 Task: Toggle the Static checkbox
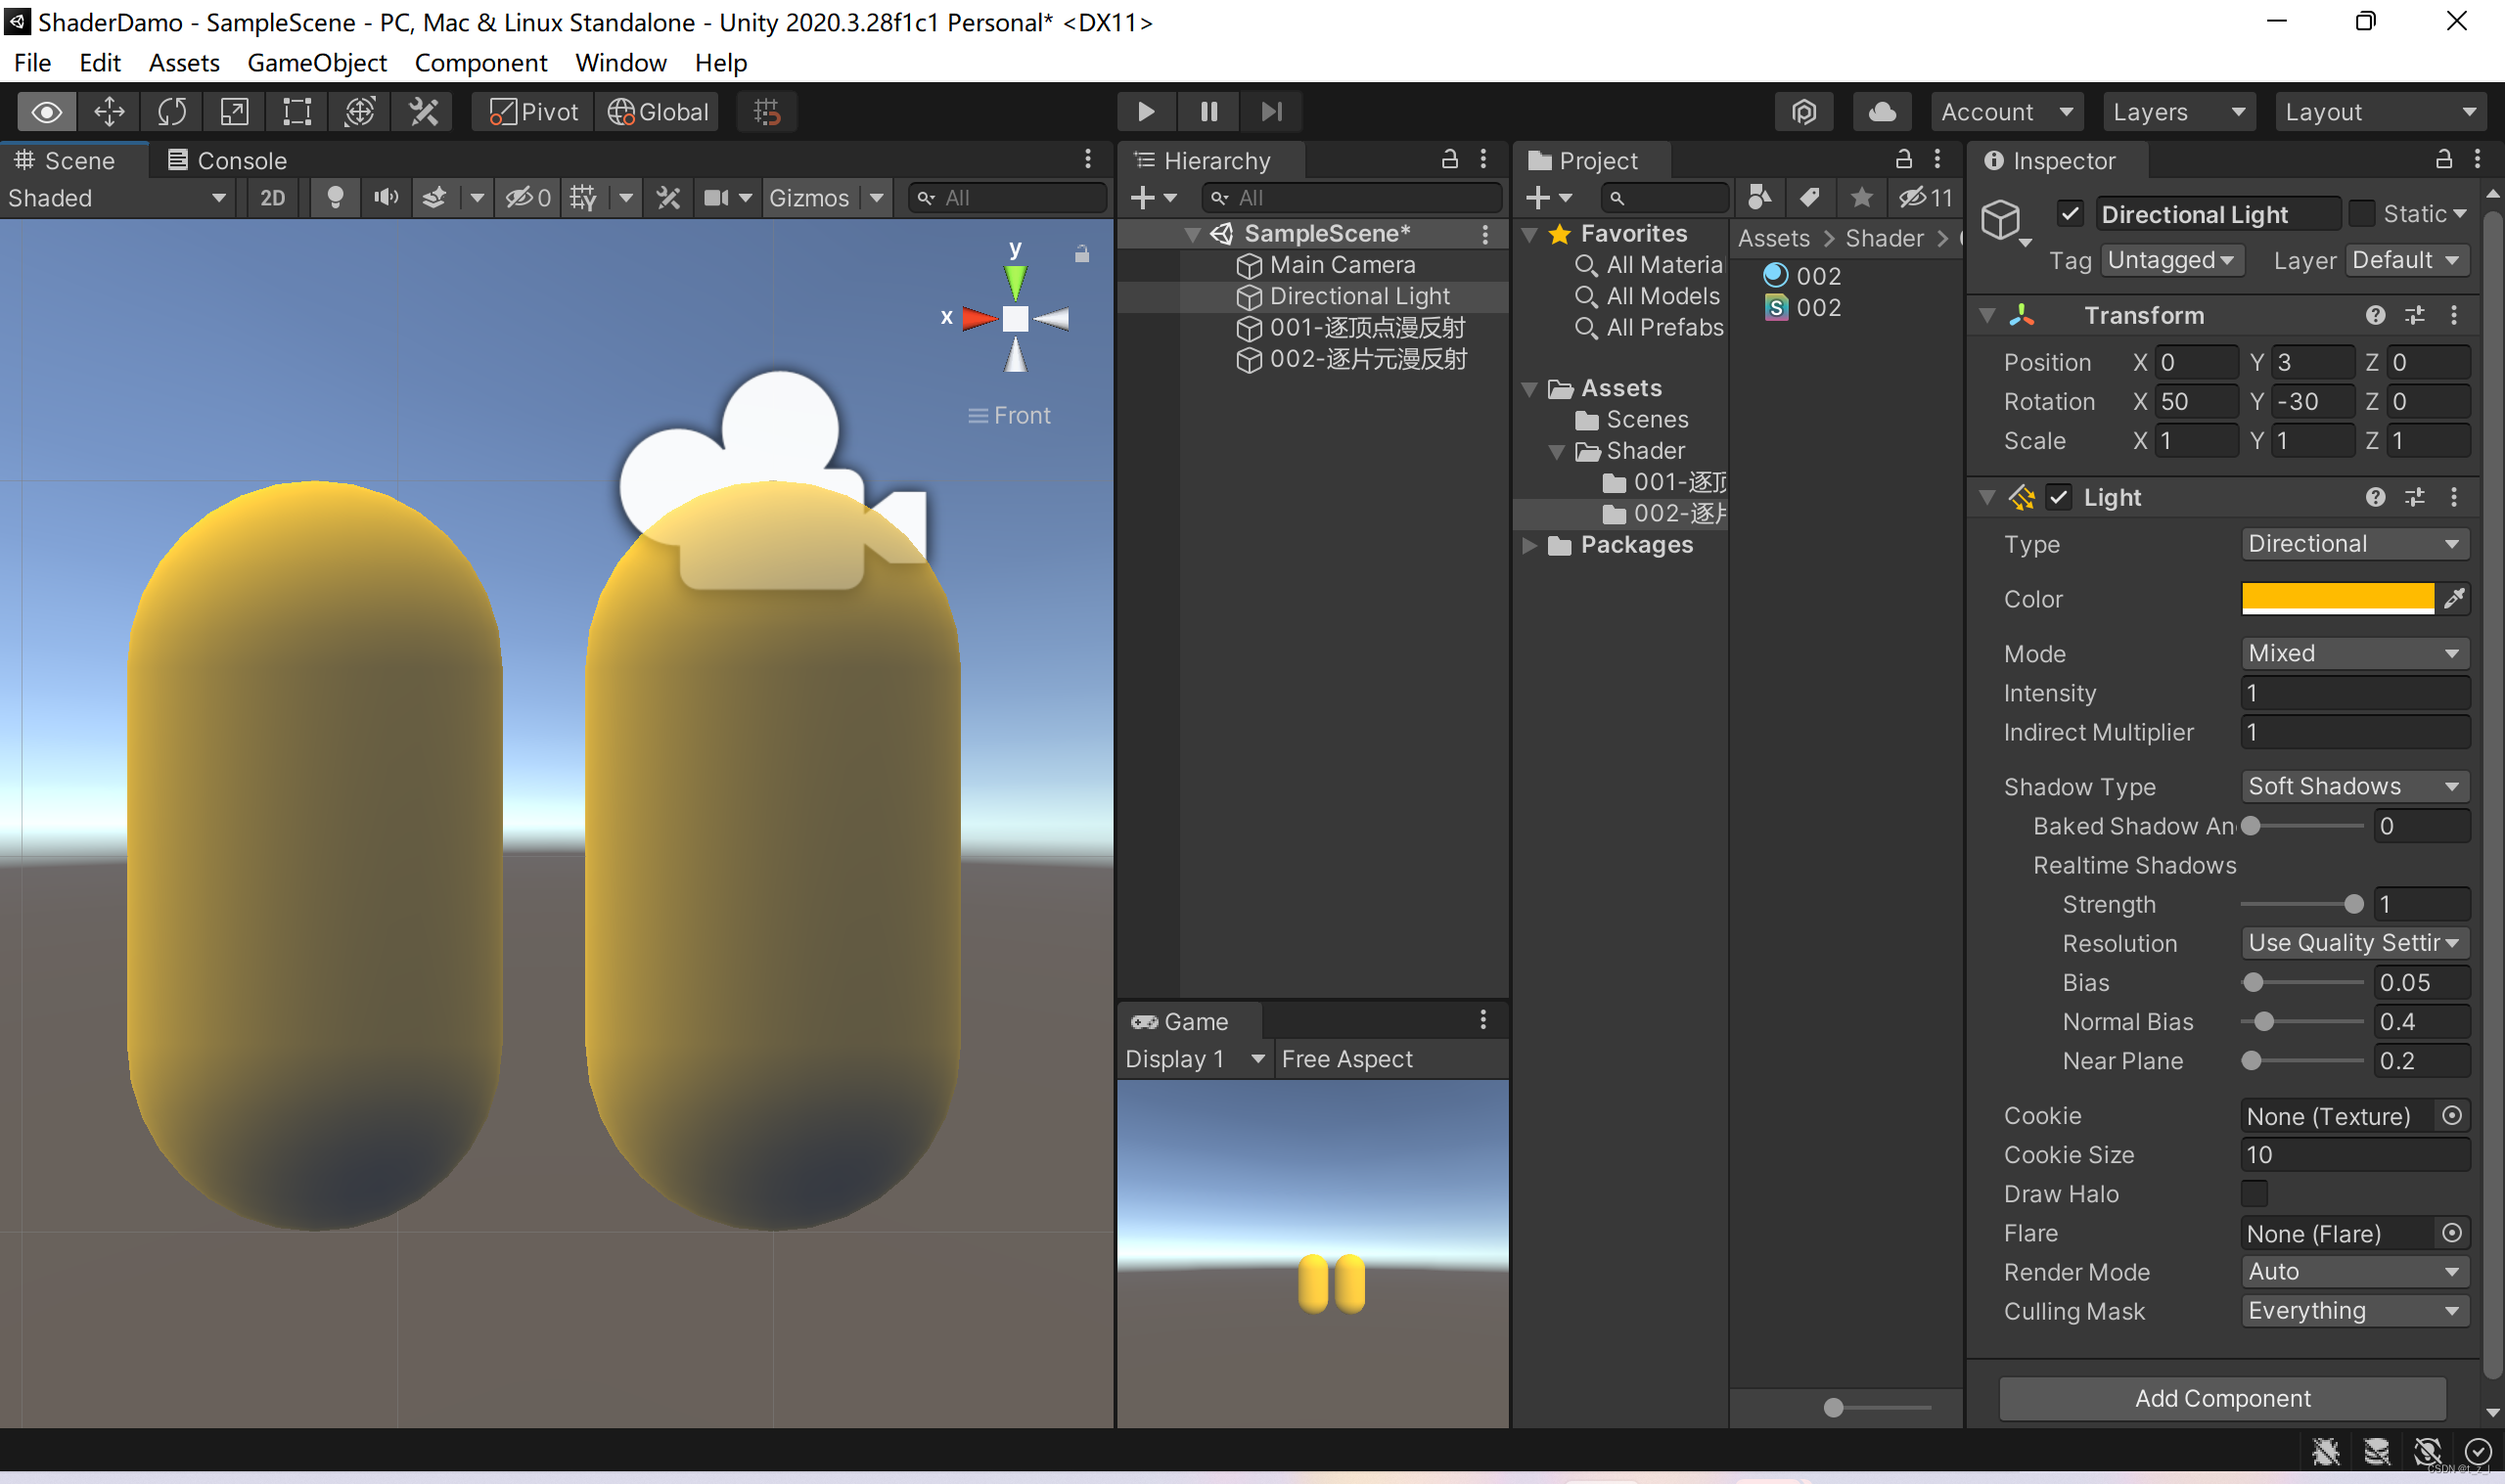pos(2361,214)
